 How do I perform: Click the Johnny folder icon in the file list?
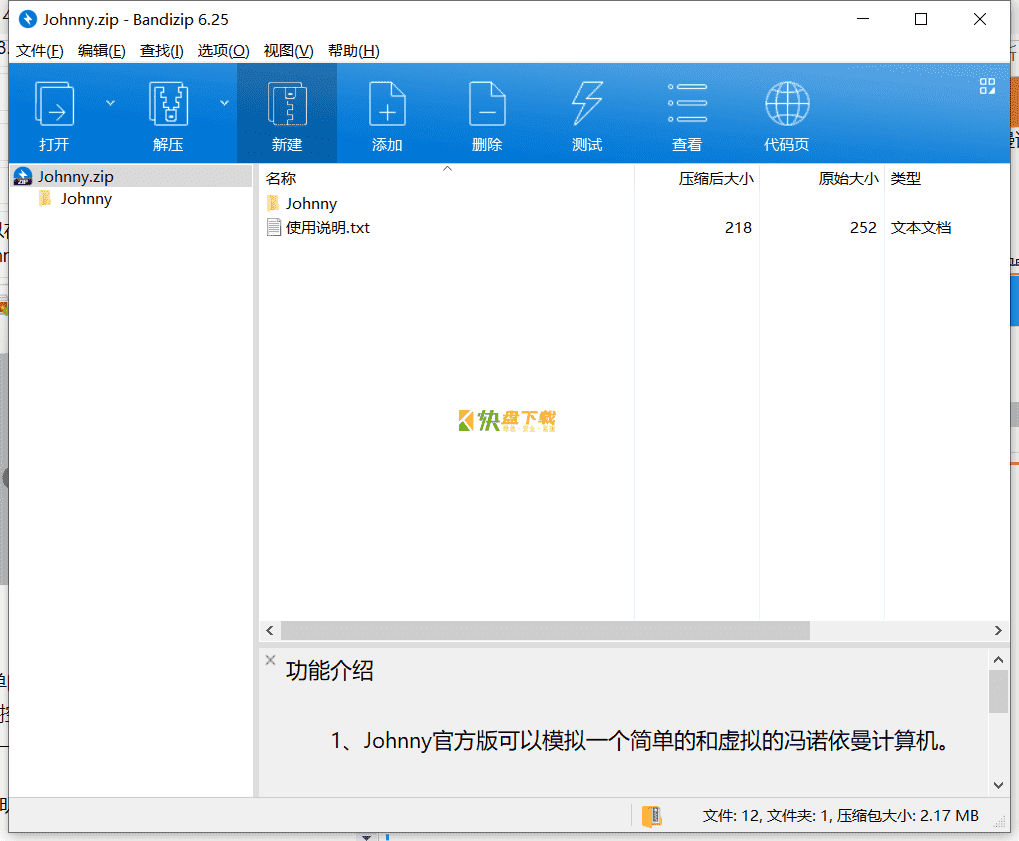tap(273, 203)
